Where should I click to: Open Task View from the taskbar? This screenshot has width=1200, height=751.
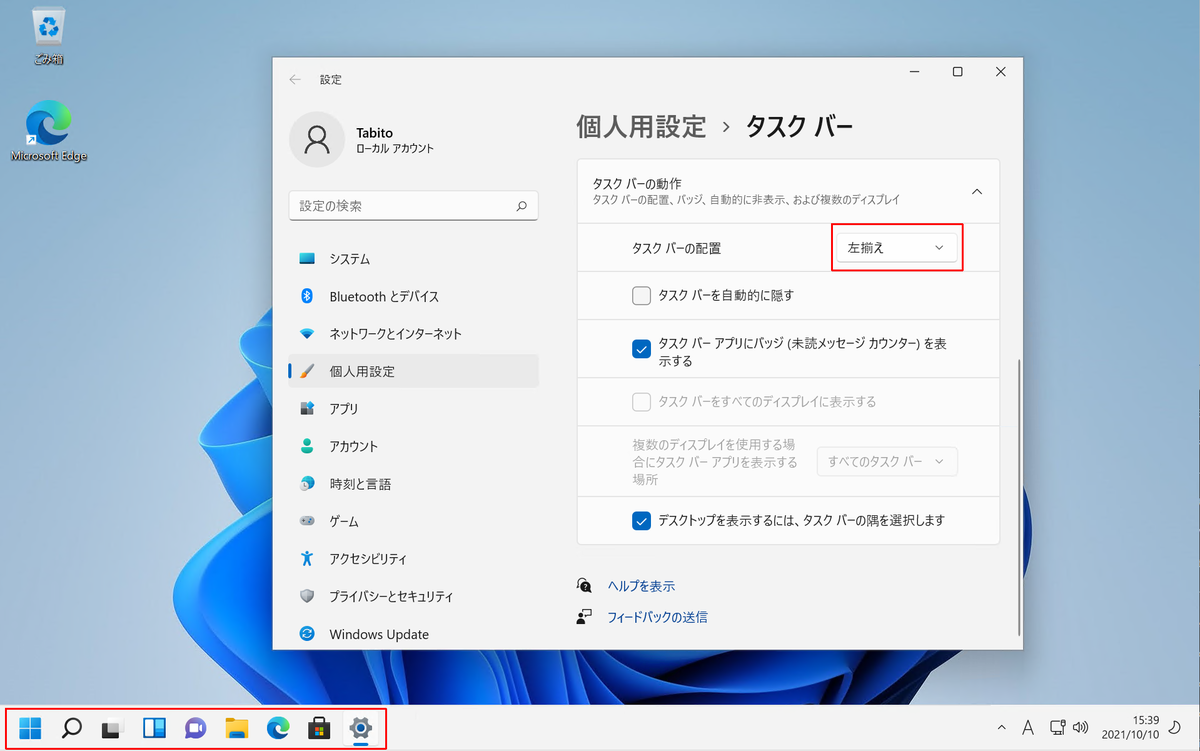click(111, 728)
